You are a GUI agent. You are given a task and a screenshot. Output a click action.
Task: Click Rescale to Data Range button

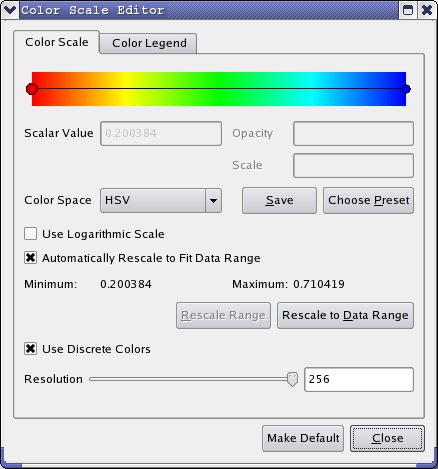tap(345, 315)
